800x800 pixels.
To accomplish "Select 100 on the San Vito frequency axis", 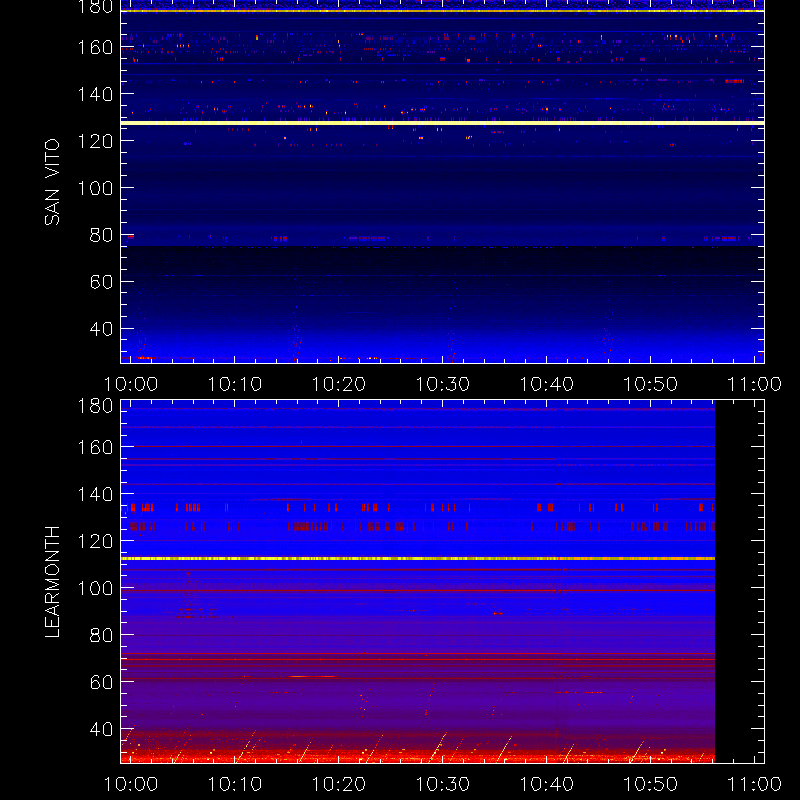I will 95,188.
